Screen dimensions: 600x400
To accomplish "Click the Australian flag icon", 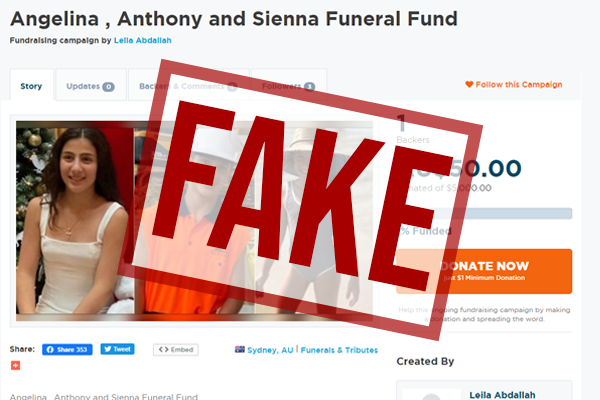I will (240, 349).
